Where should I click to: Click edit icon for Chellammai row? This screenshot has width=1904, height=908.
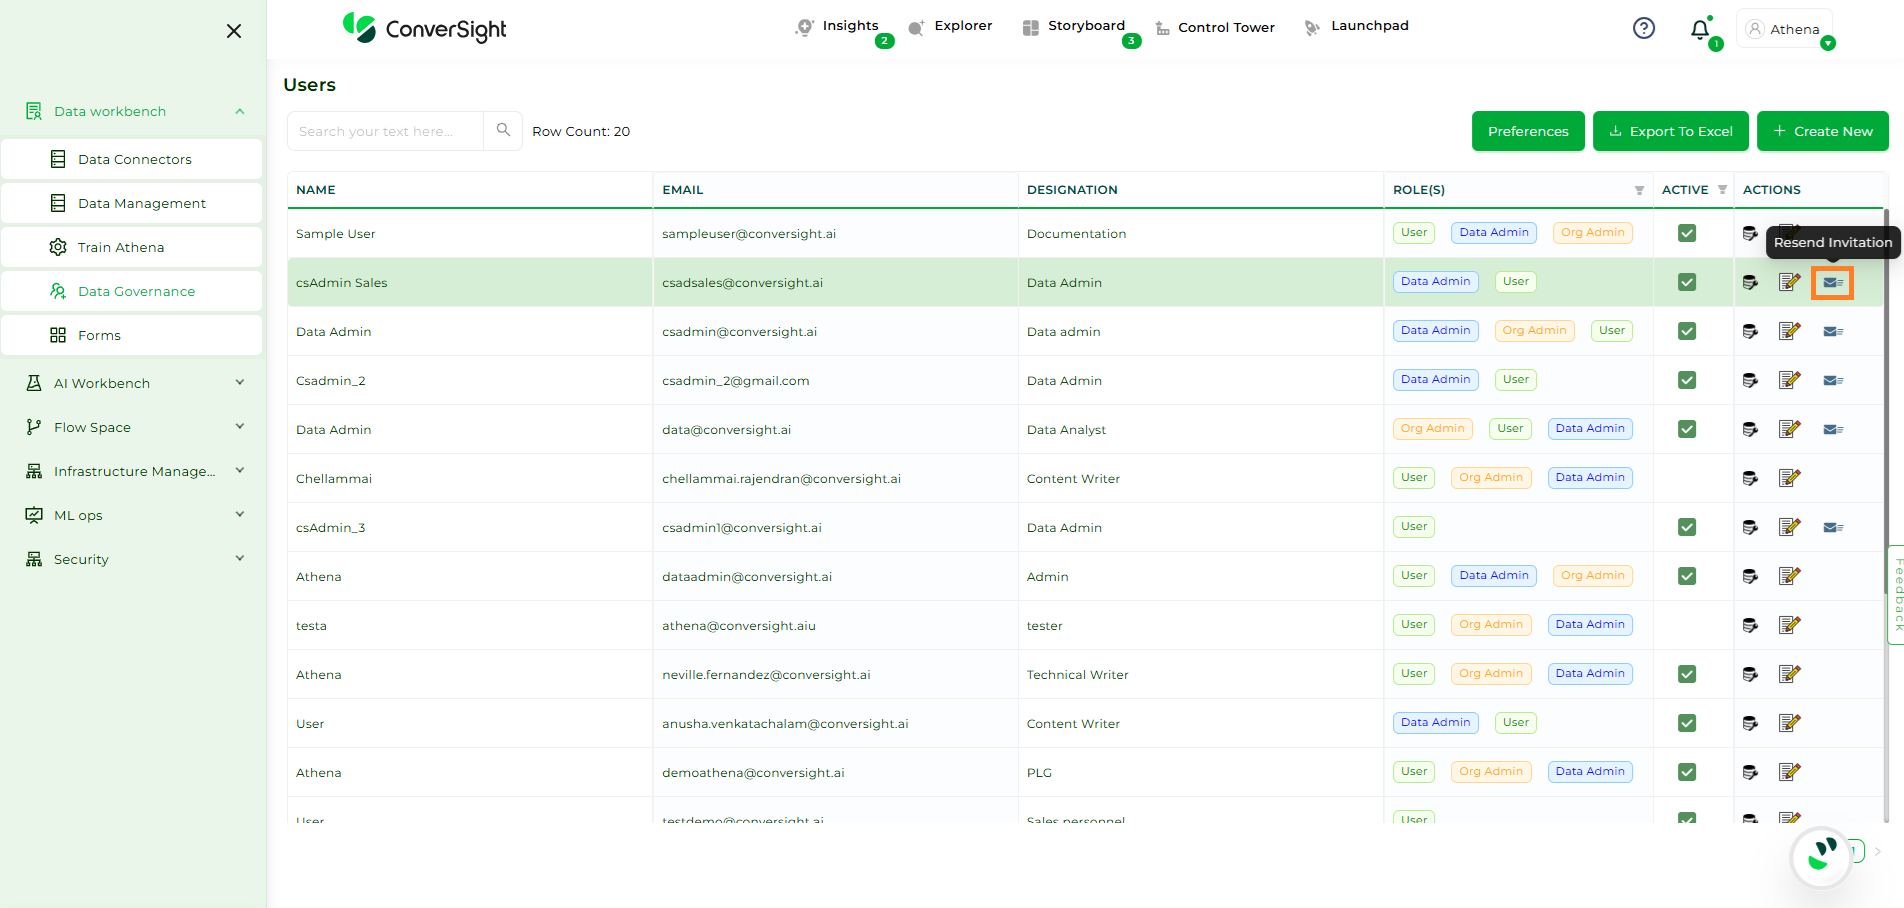[x=1789, y=478]
